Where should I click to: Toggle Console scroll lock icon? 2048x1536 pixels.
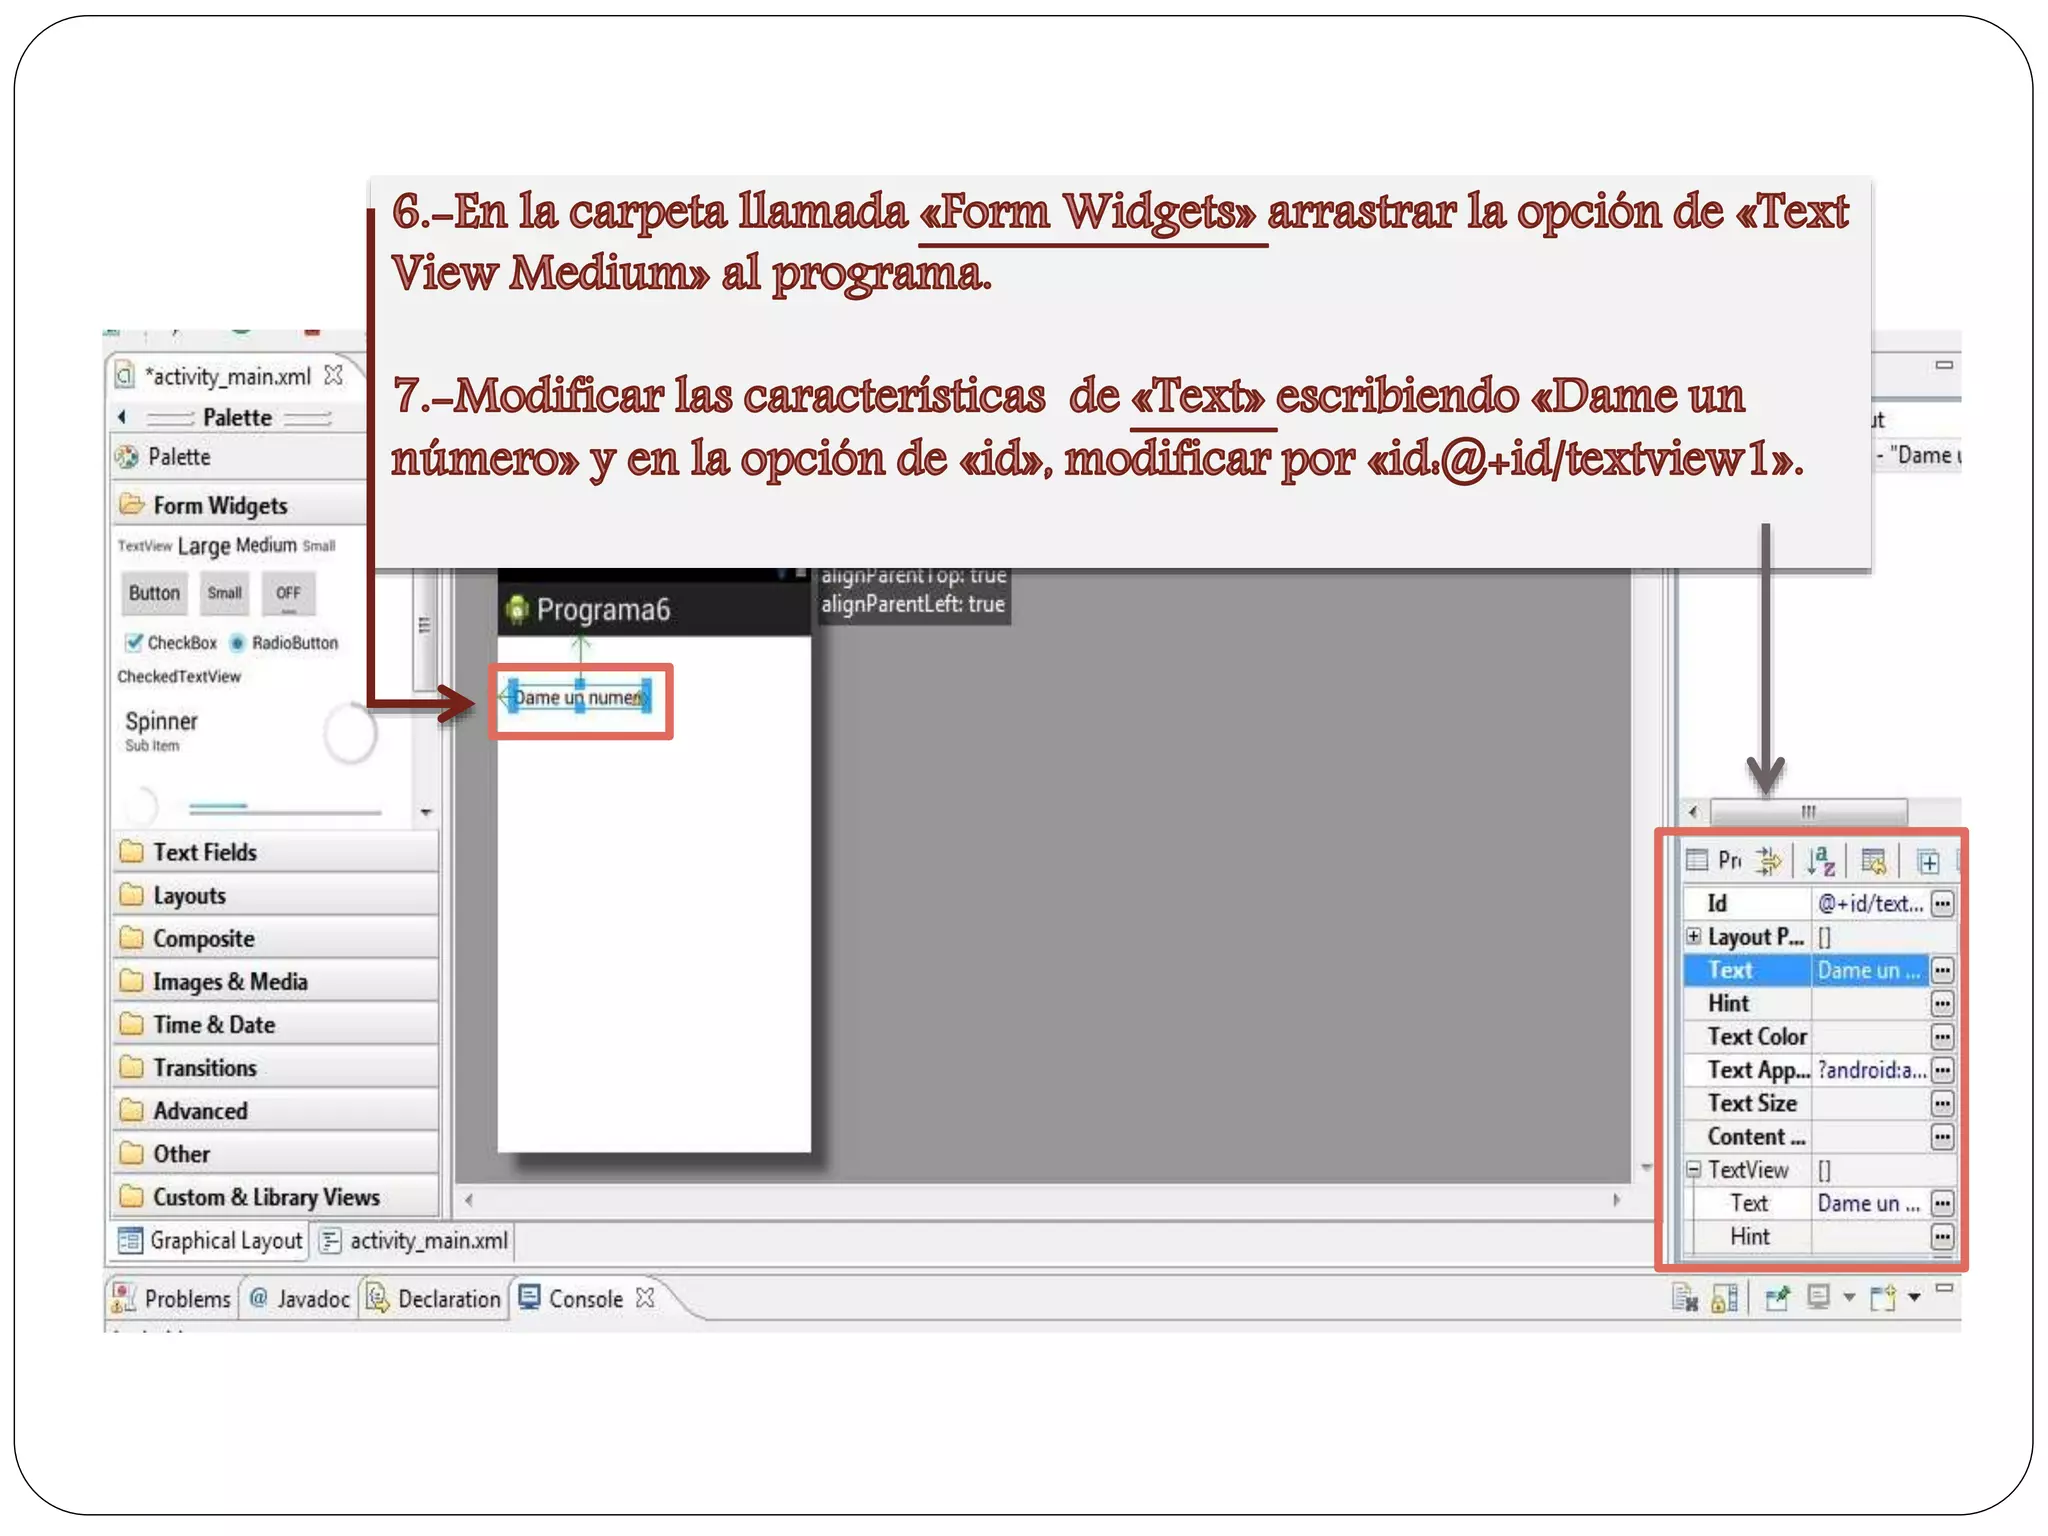[1724, 1298]
